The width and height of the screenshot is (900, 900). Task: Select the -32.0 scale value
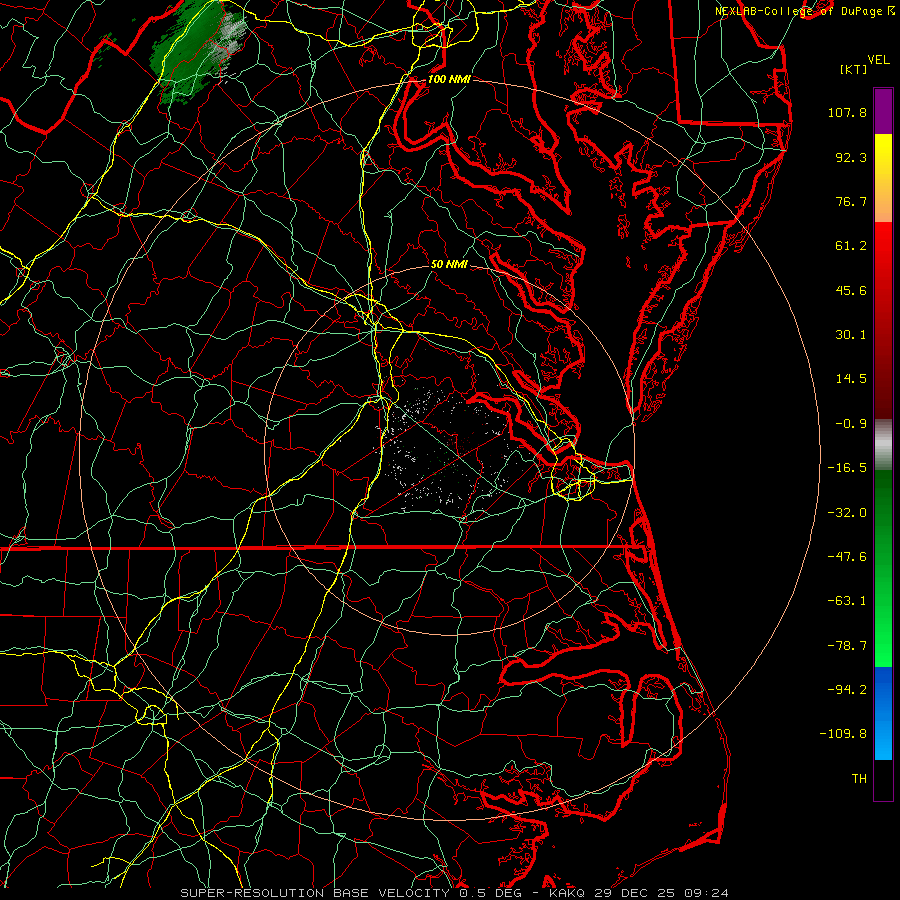[x=847, y=513]
